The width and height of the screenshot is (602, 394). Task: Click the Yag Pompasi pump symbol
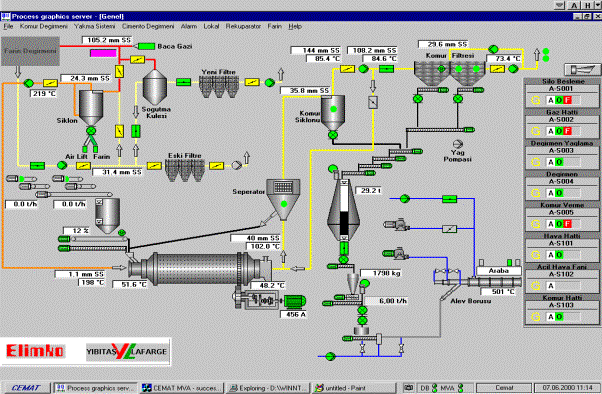click(458, 144)
